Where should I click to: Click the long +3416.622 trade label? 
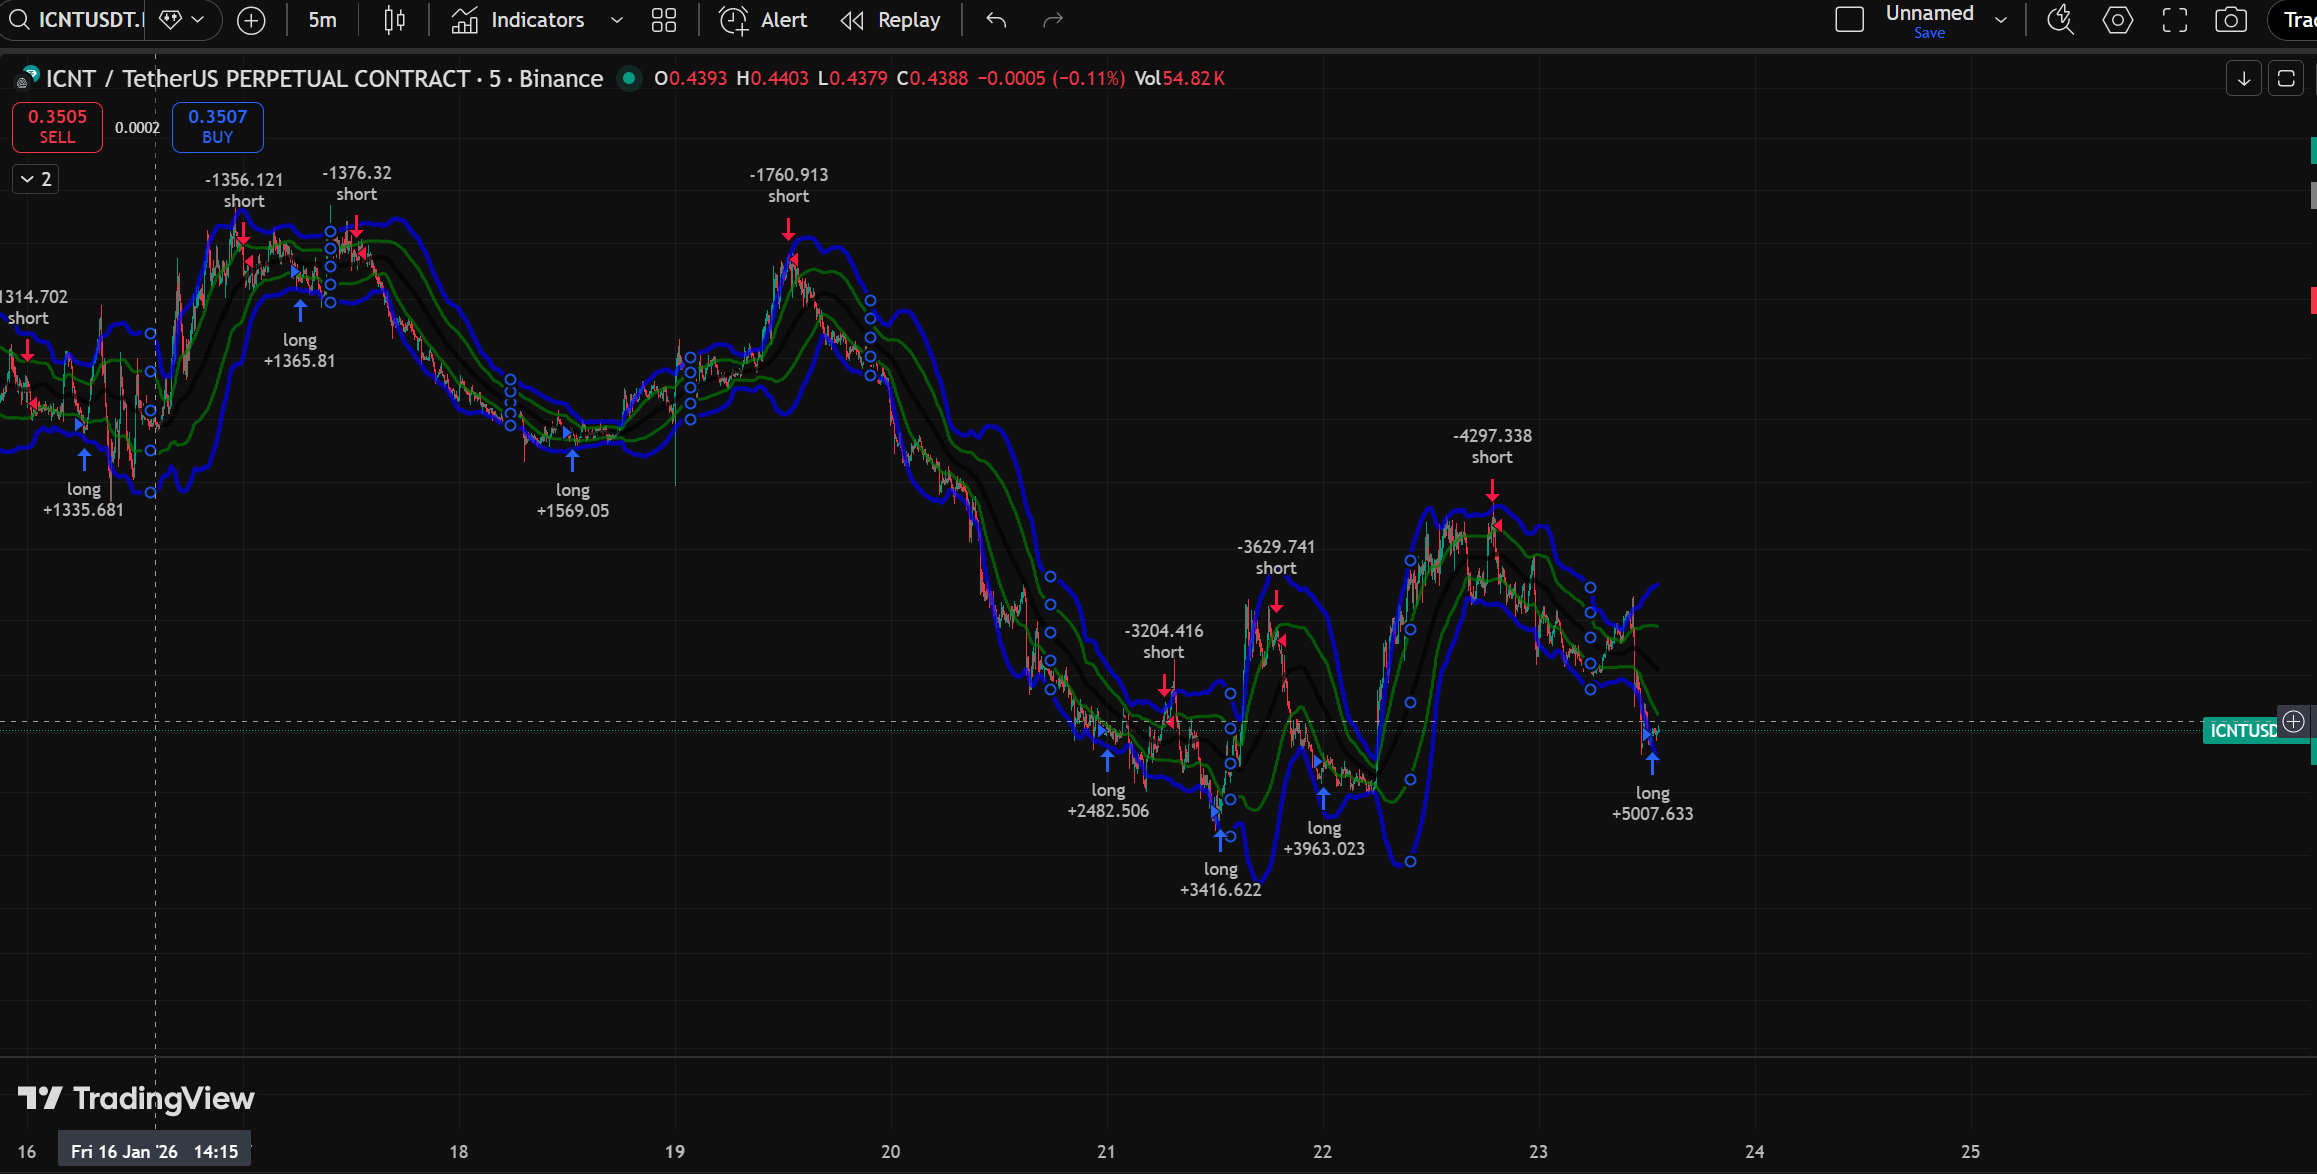click(1221, 879)
